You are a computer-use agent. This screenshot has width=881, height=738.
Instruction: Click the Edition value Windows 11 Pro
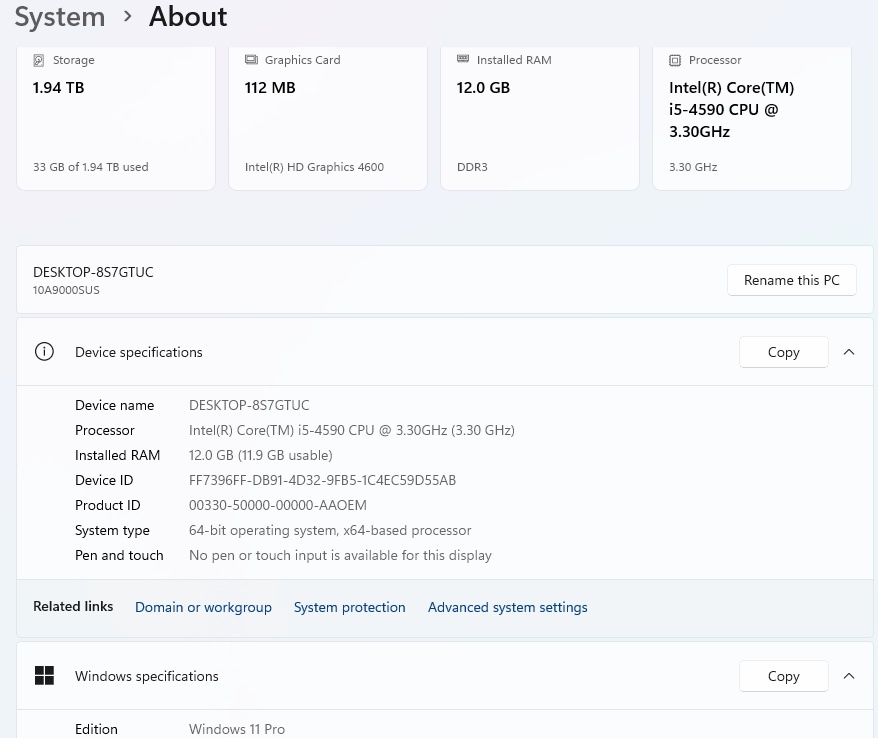point(237,729)
